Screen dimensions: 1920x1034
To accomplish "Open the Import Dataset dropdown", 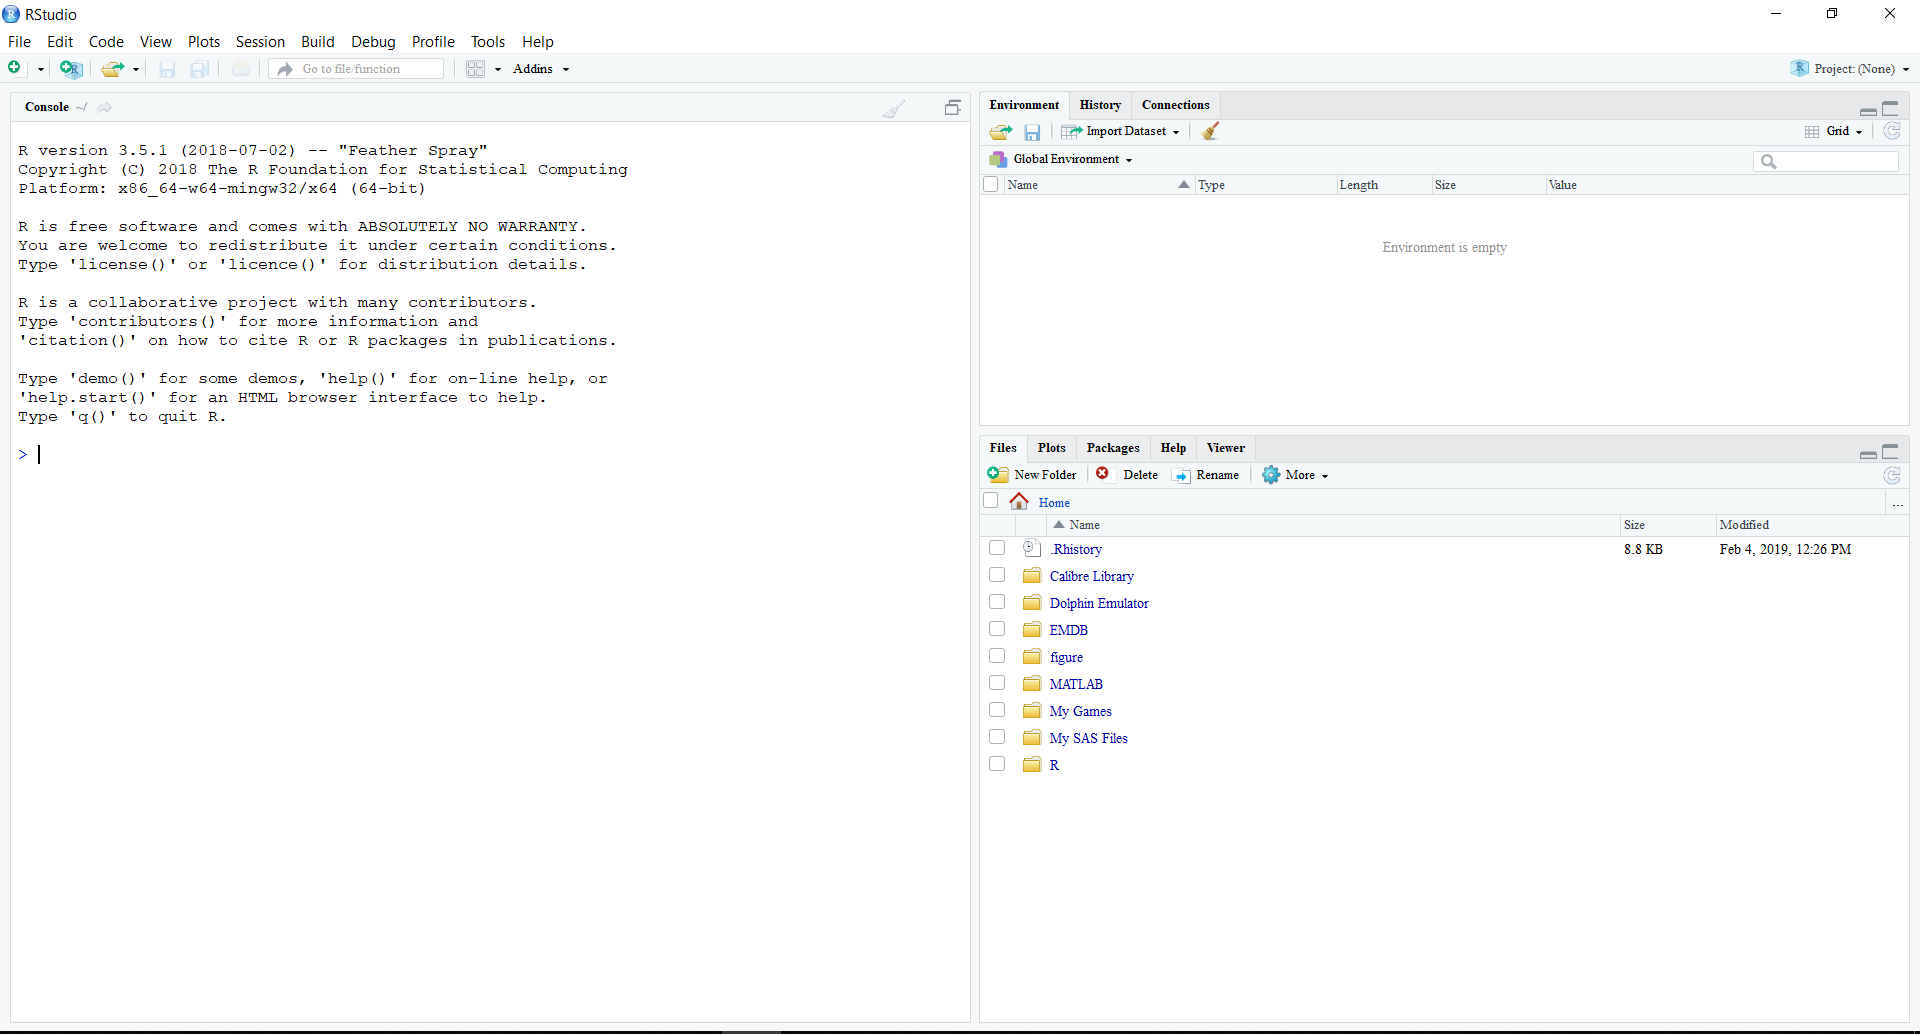I will (x=1124, y=131).
